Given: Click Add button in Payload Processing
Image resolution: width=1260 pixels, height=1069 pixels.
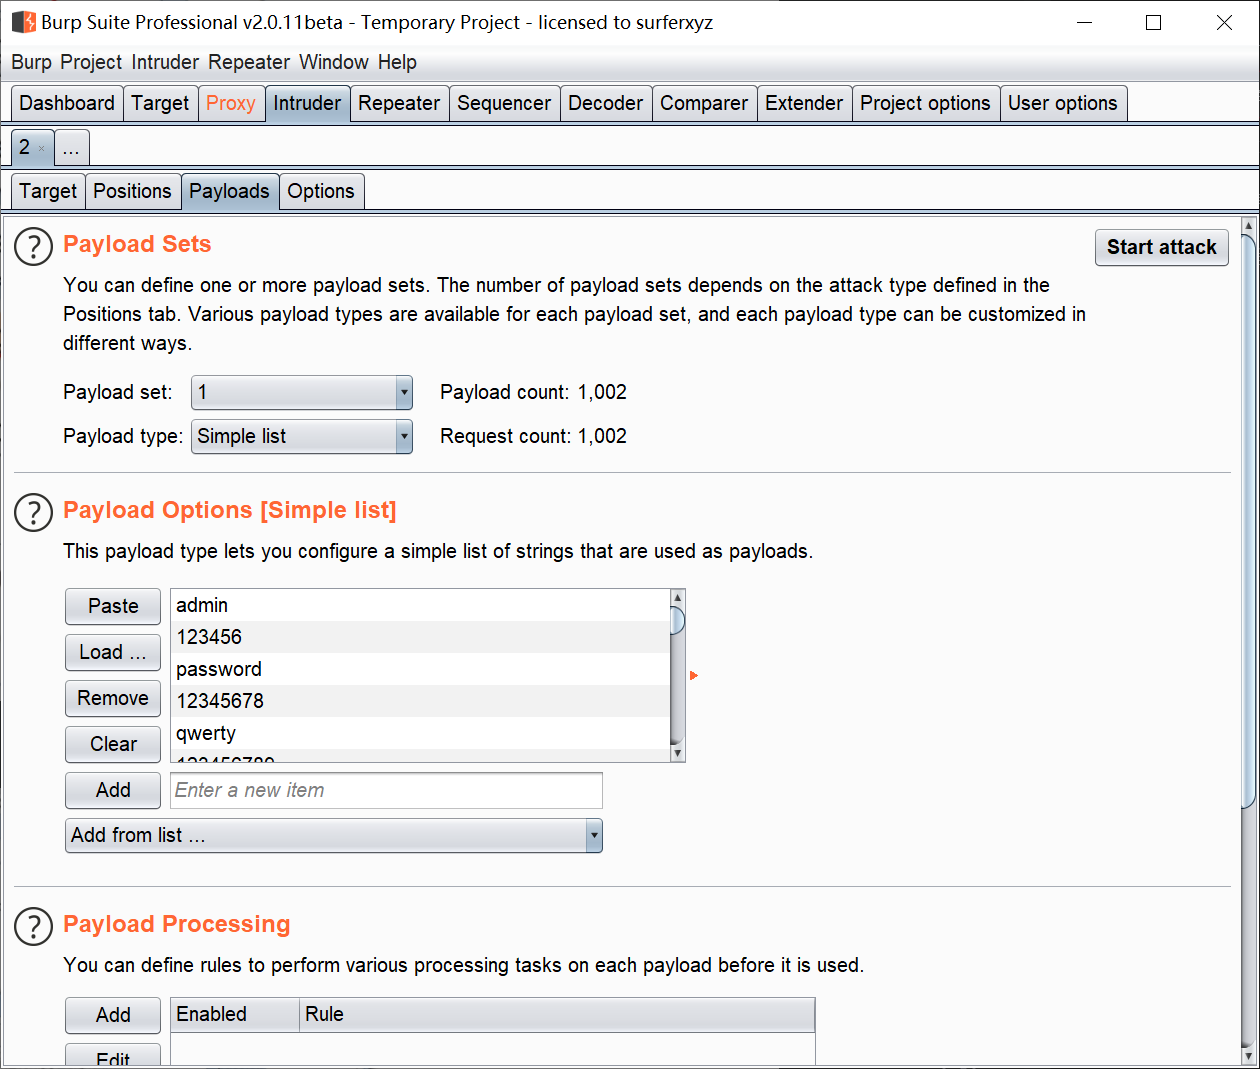Looking at the screenshot, I should tap(113, 1015).
